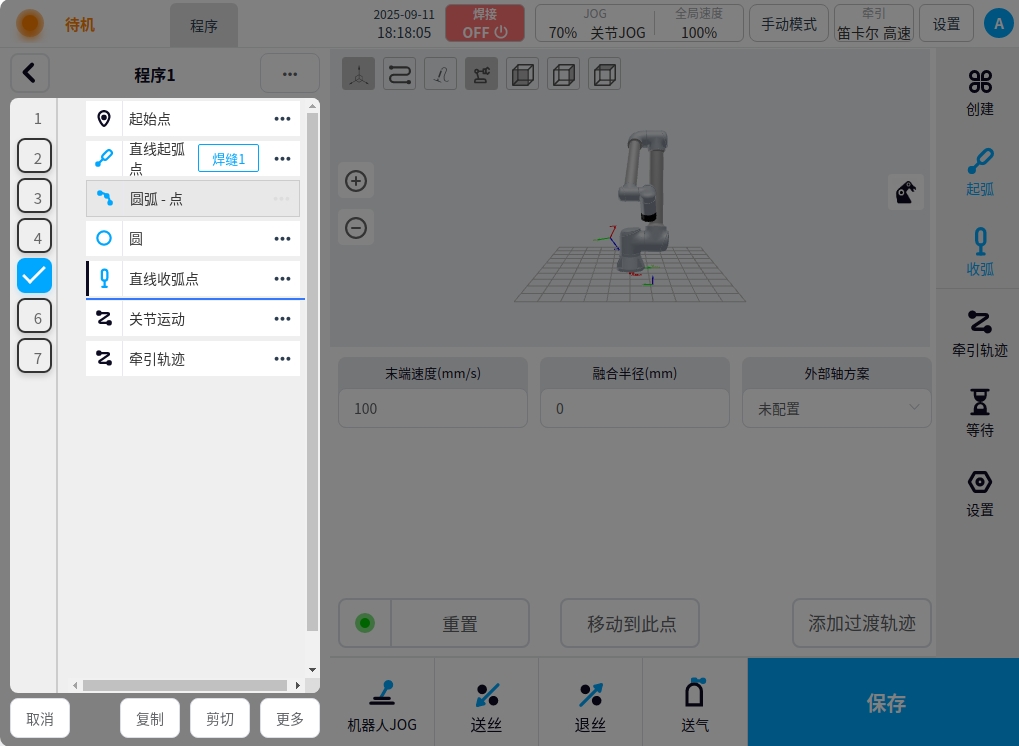This screenshot has height=746, width=1019.
Task: Uncheck the checked row 5 checkbox
Action: tap(35, 276)
